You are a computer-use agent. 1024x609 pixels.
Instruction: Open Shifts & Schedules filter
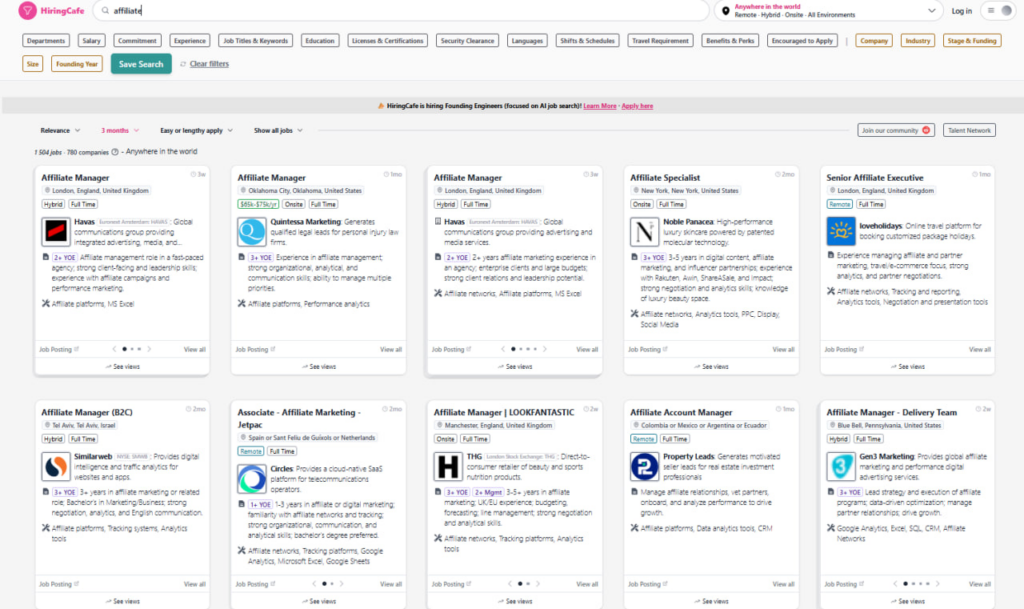click(587, 40)
